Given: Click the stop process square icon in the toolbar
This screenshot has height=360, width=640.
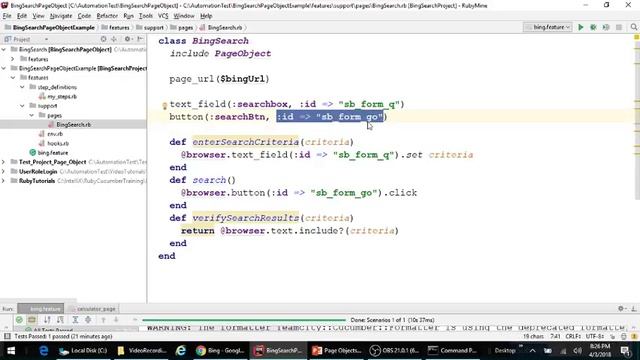Looking at the screenshot, I should click(x=619, y=27).
